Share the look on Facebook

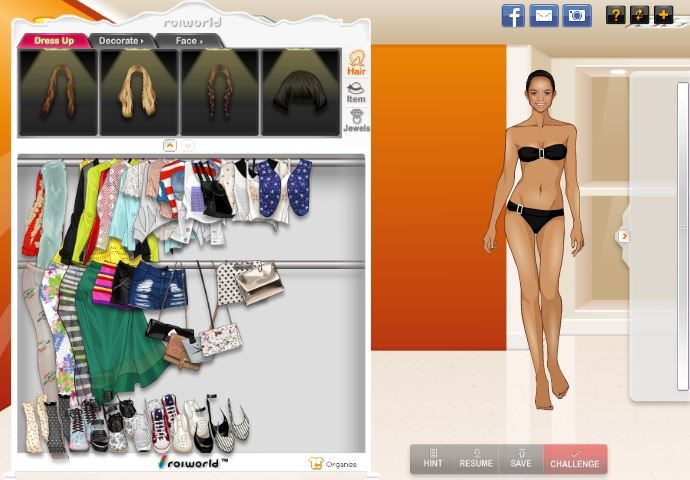pyautogui.click(x=513, y=16)
